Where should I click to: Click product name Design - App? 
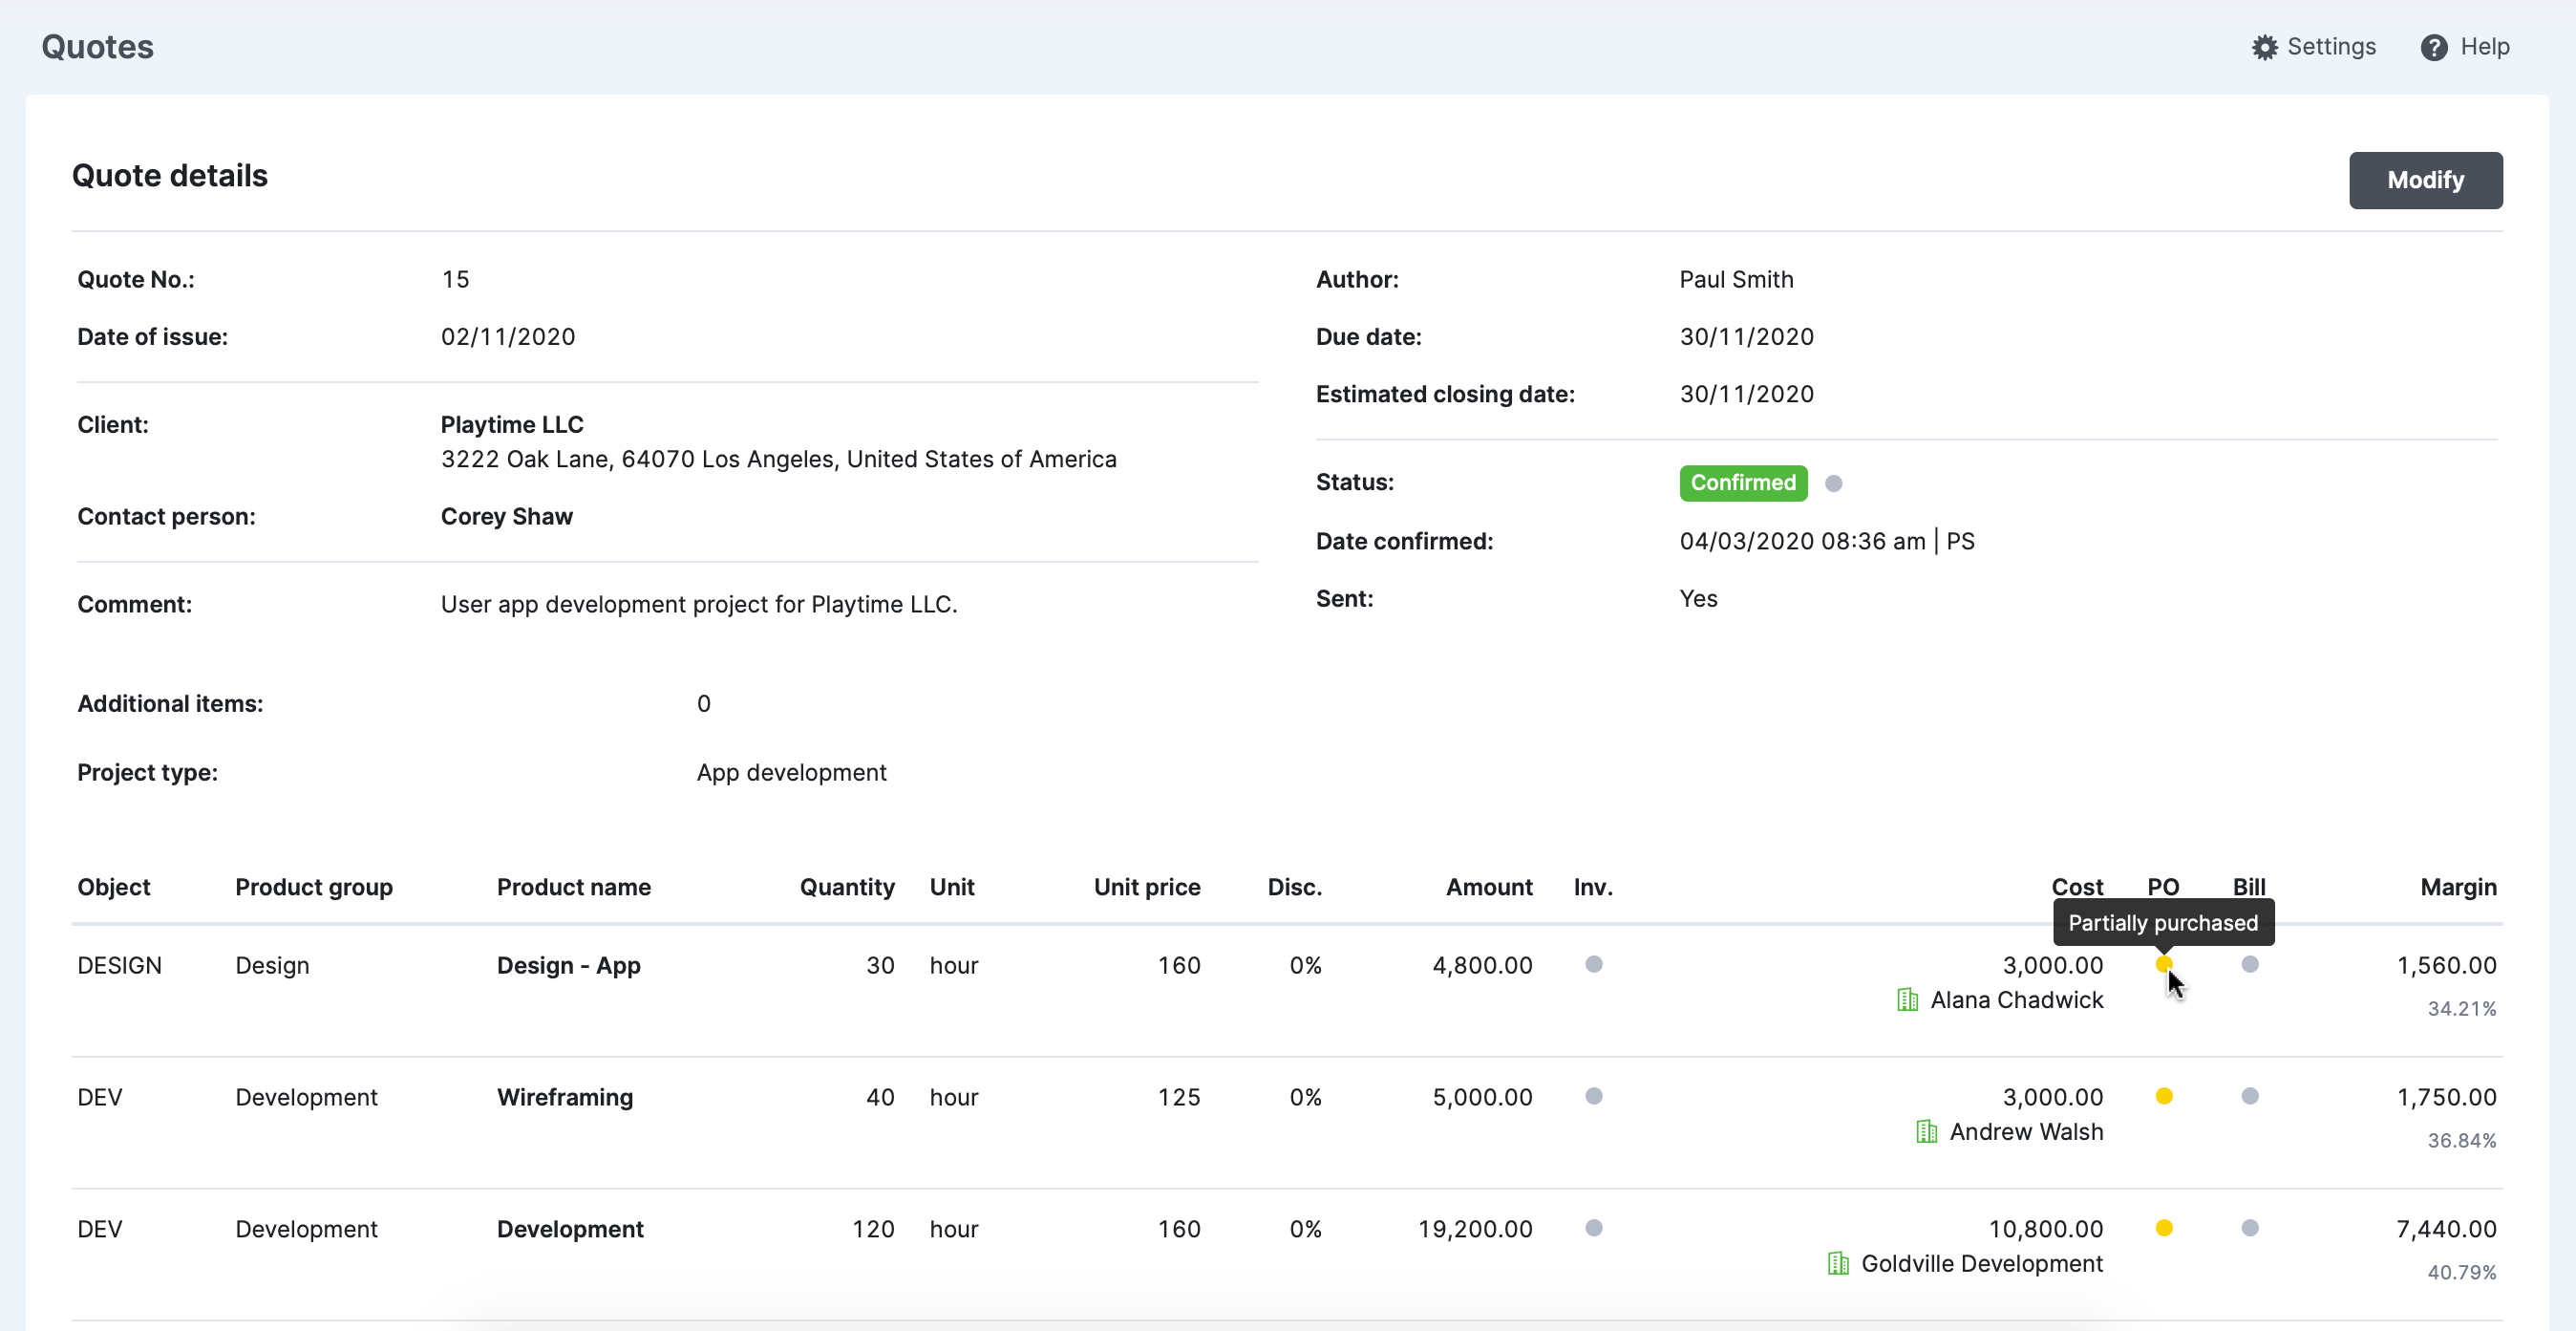(569, 966)
